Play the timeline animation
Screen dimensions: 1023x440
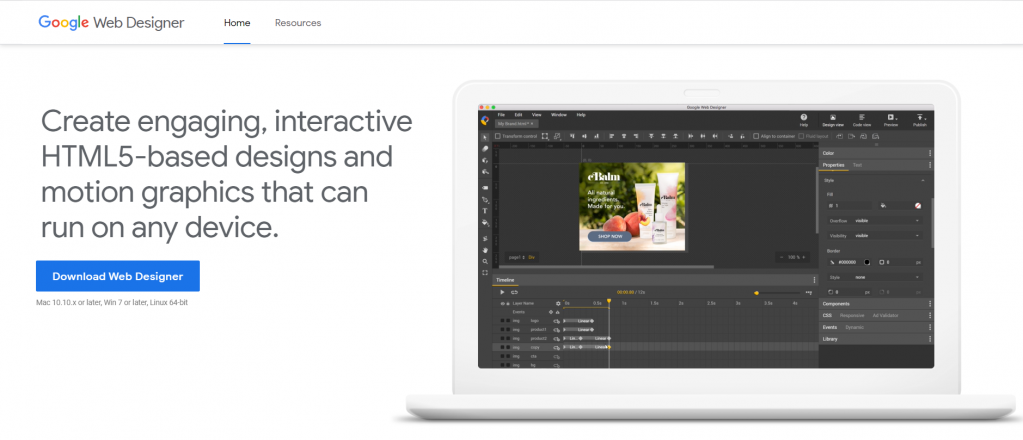pyautogui.click(x=502, y=292)
